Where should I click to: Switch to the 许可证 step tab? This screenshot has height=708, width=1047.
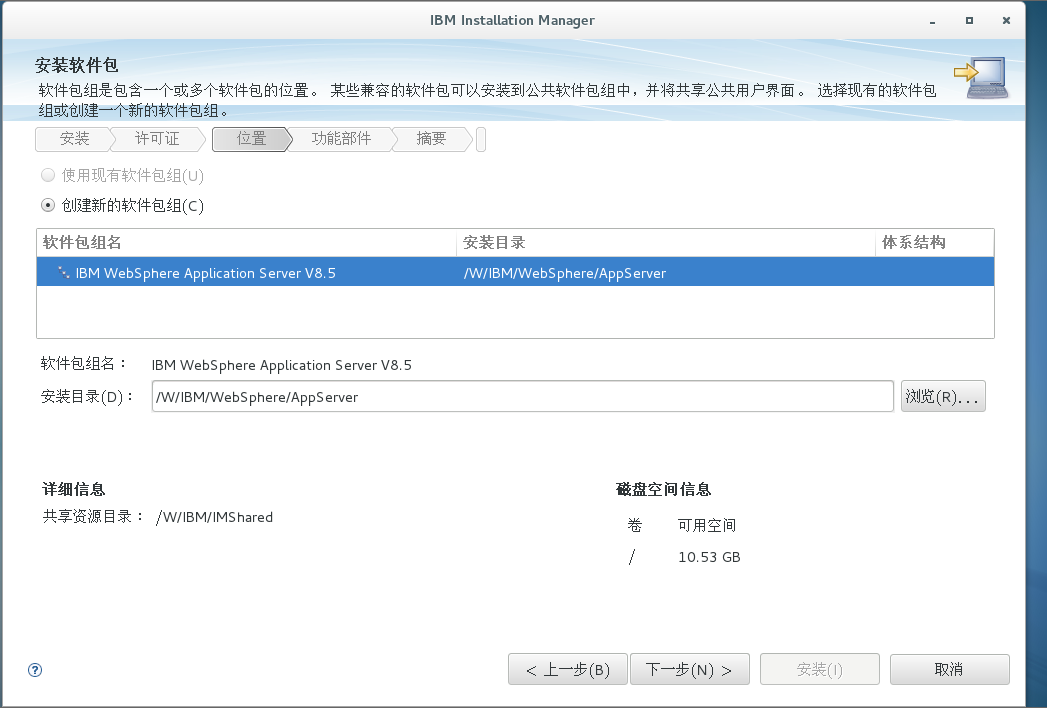tap(158, 139)
